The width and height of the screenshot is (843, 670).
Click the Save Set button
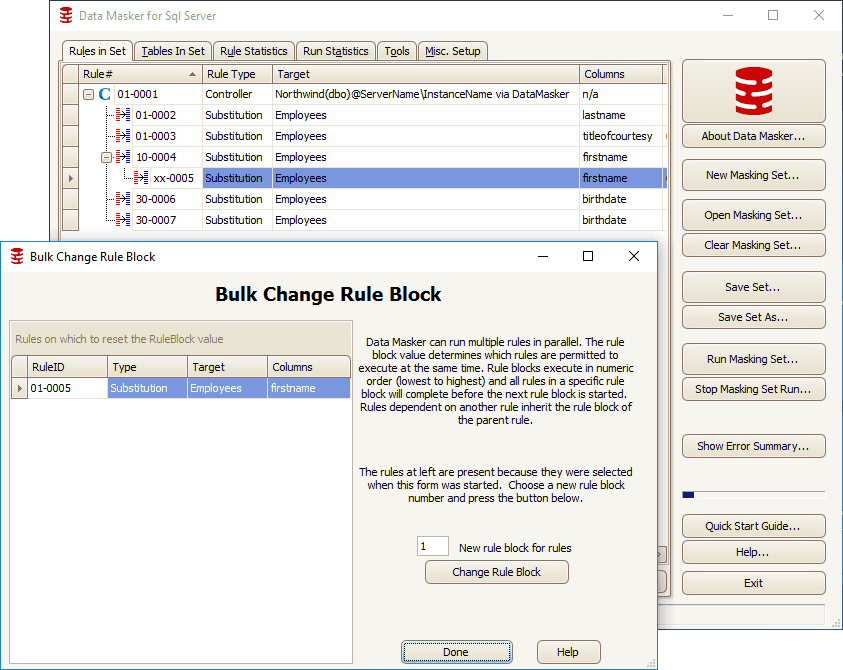[754, 287]
